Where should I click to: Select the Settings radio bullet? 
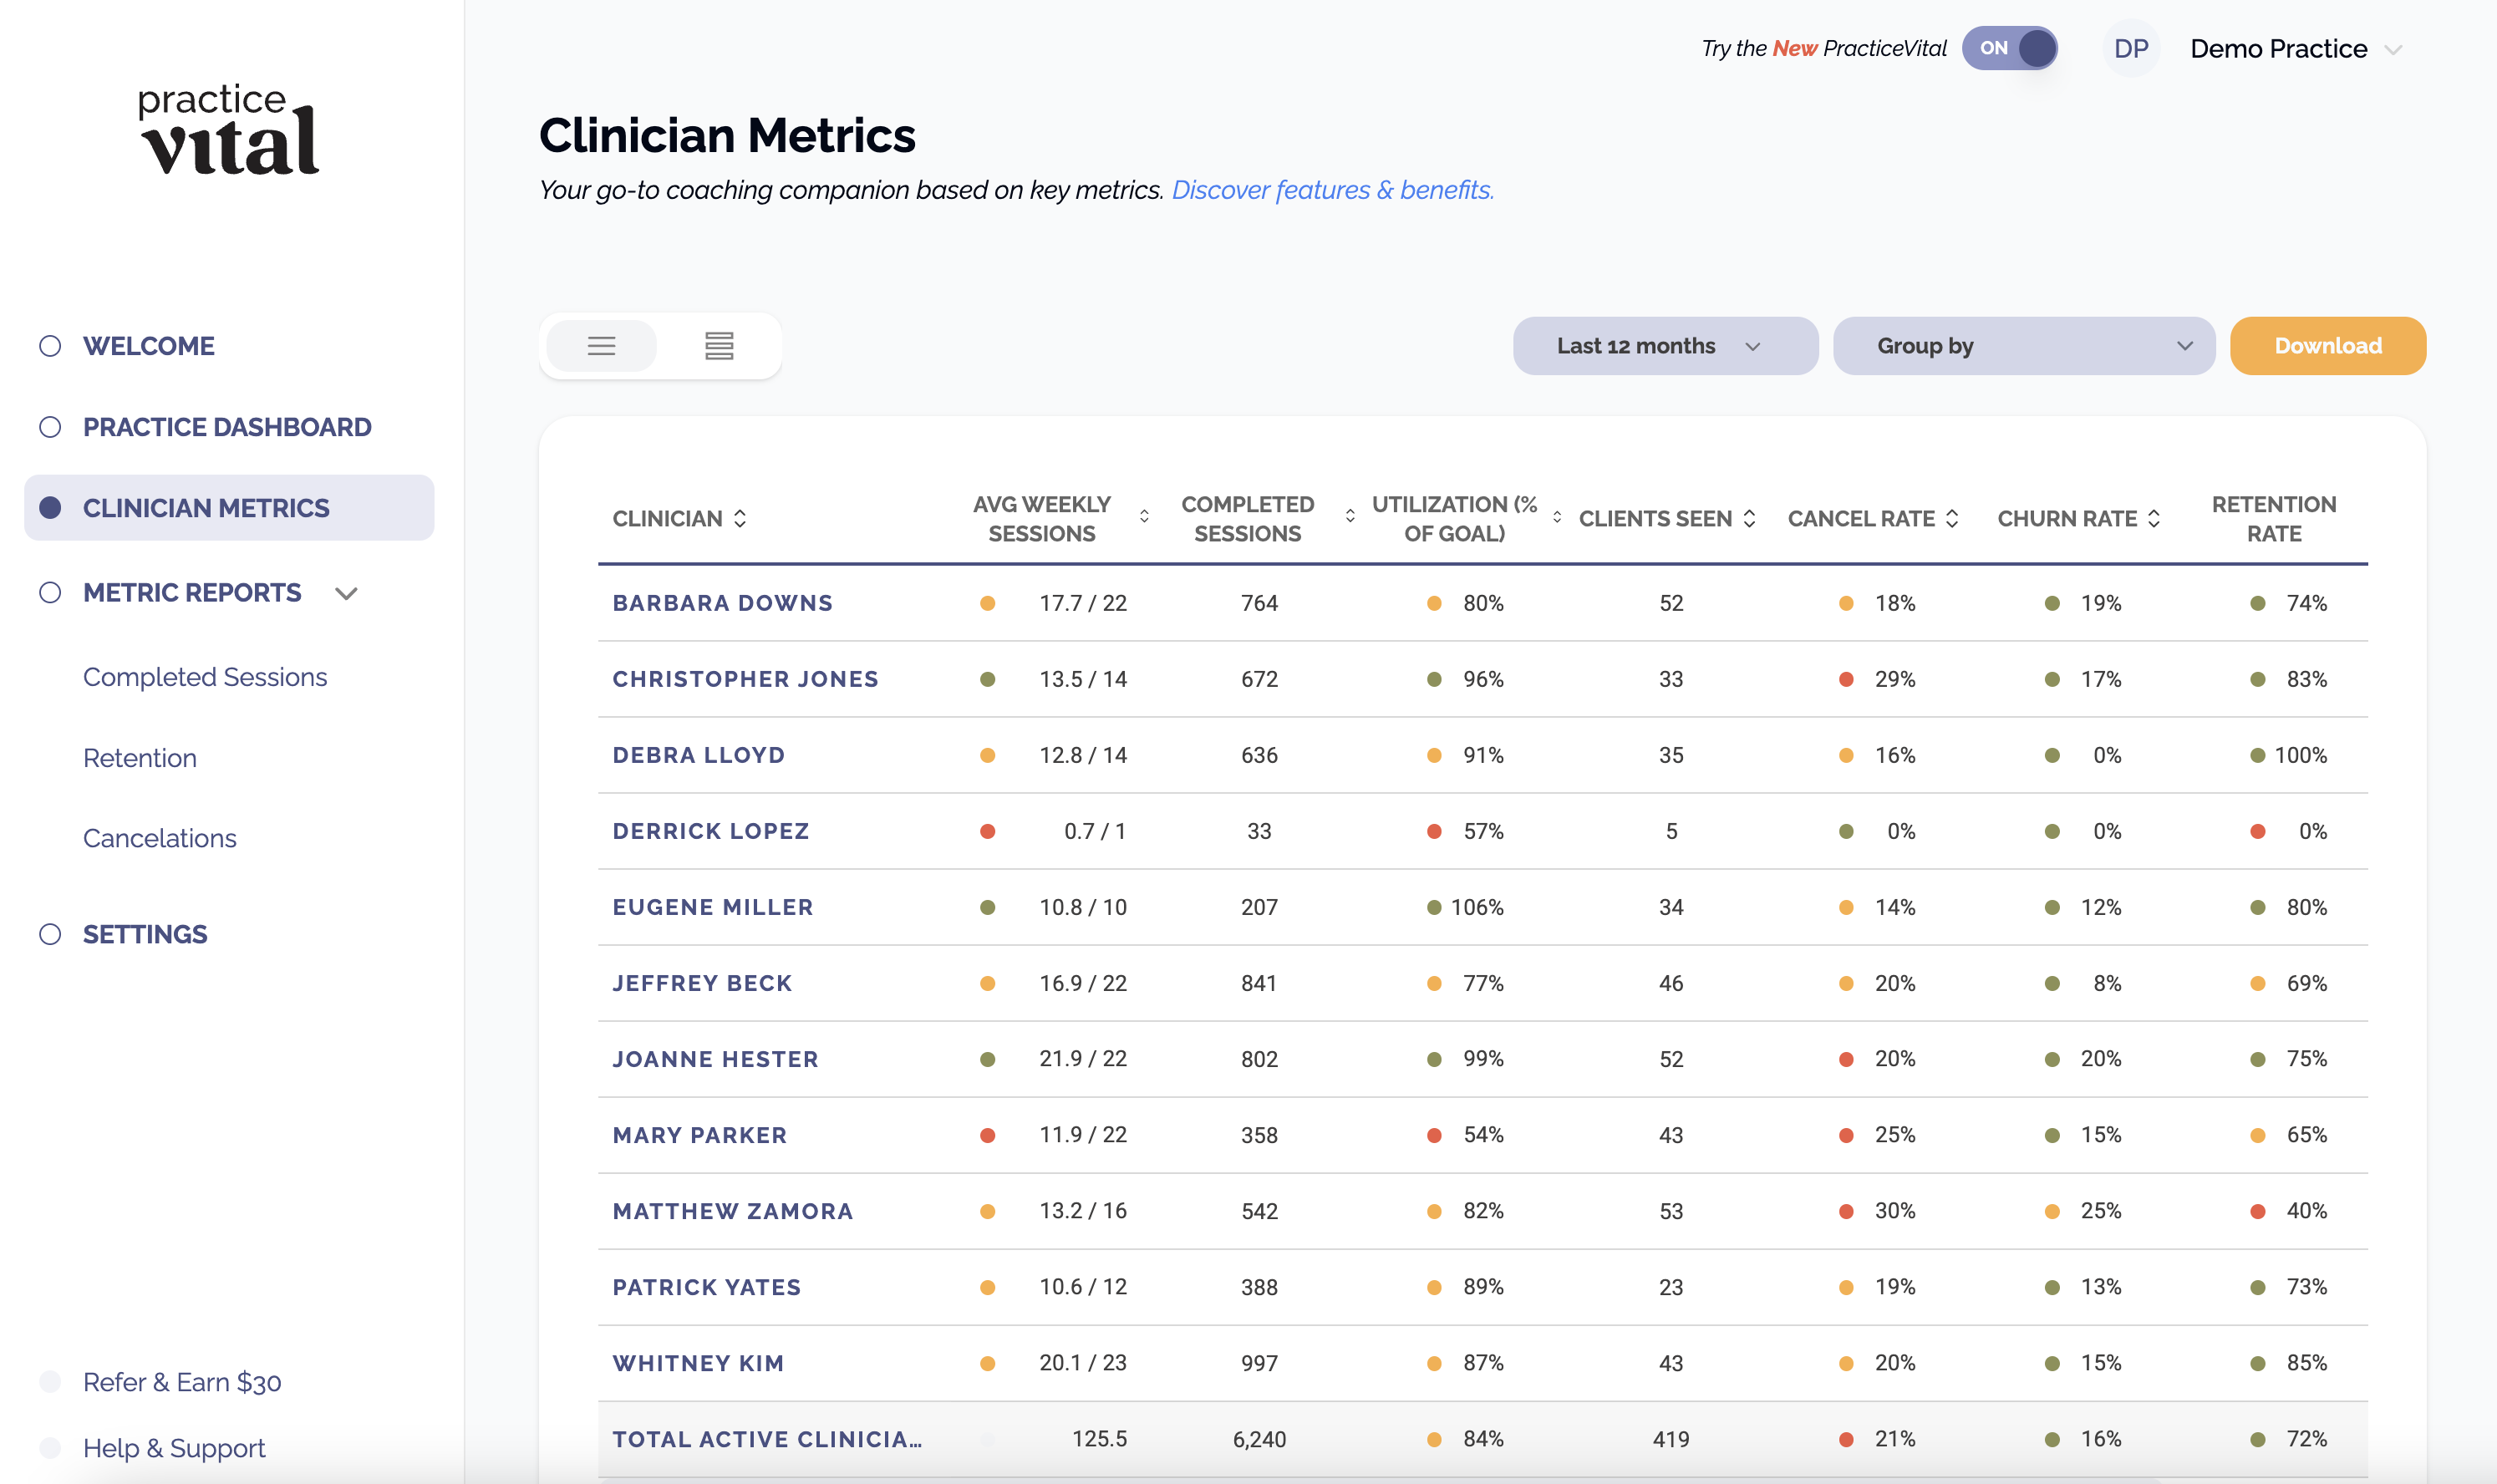click(50, 934)
